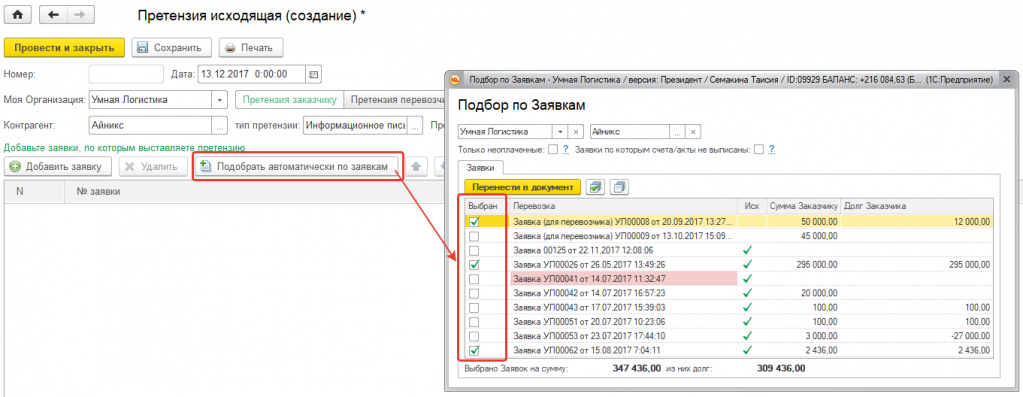Uncheck the Заявка УП00026 row checkbox
This screenshot has height=397, width=1023.
point(474,265)
